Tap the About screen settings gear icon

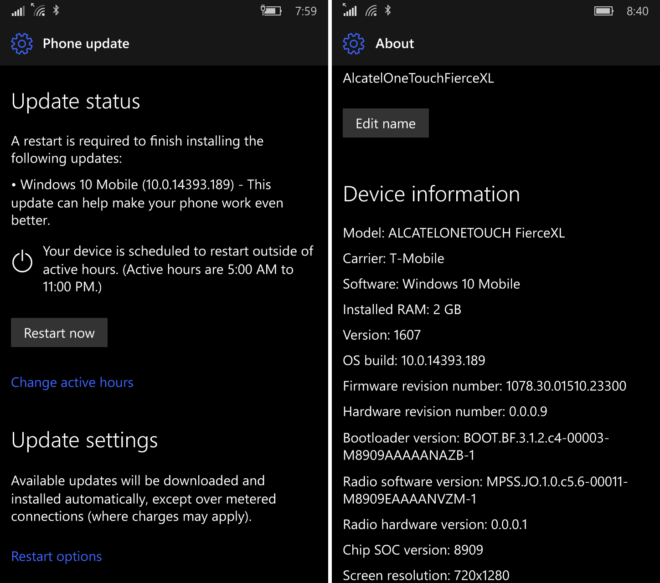354,44
